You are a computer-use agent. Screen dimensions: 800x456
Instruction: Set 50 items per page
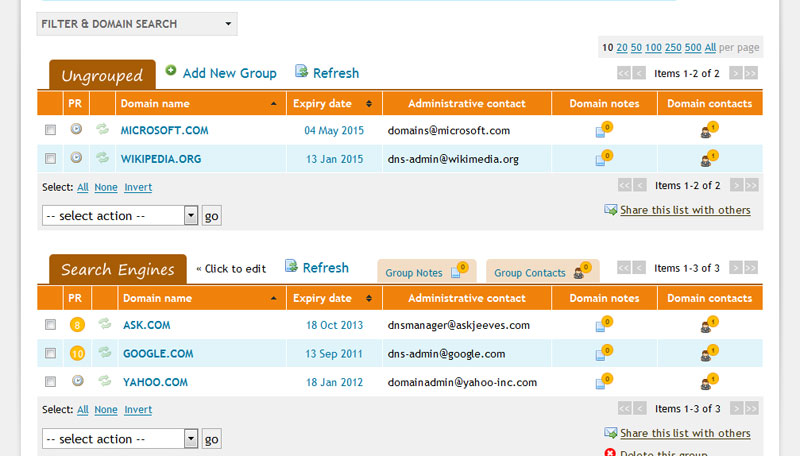(x=637, y=47)
